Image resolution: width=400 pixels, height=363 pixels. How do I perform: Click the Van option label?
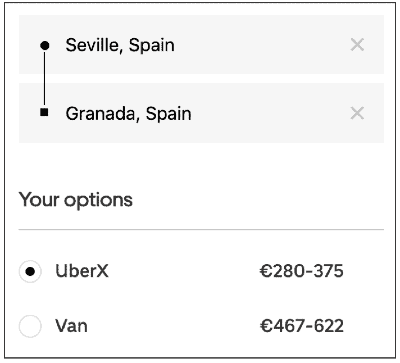click(x=71, y=326)
